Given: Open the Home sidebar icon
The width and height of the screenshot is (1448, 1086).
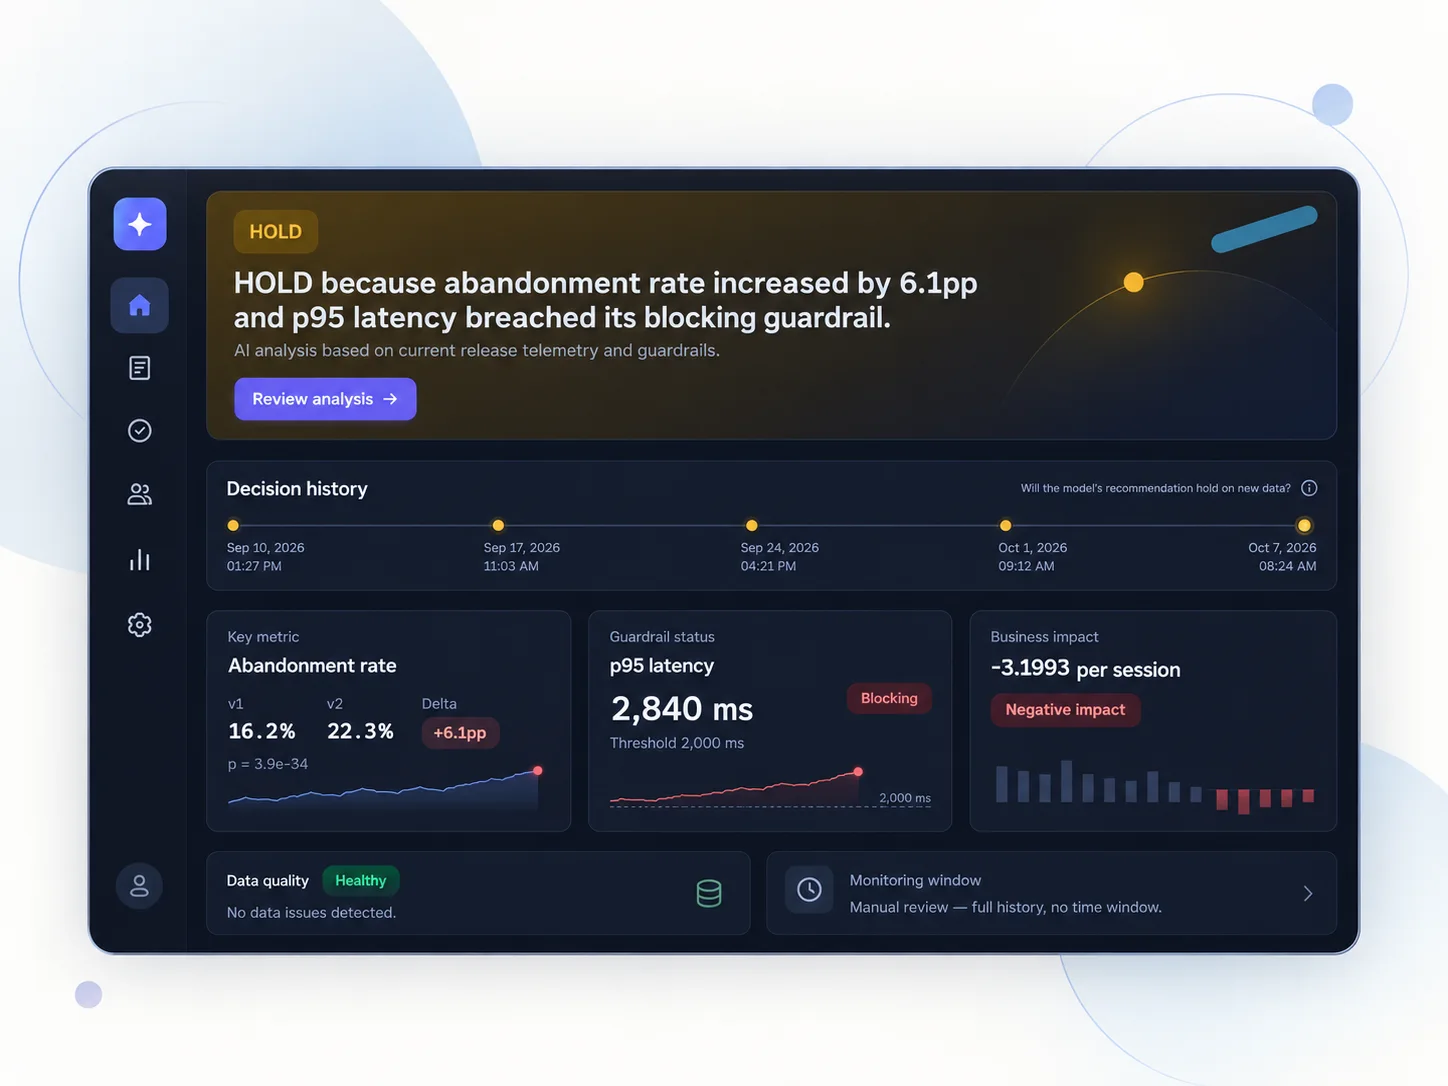Looking at the screenshot, I should (140, 305).
